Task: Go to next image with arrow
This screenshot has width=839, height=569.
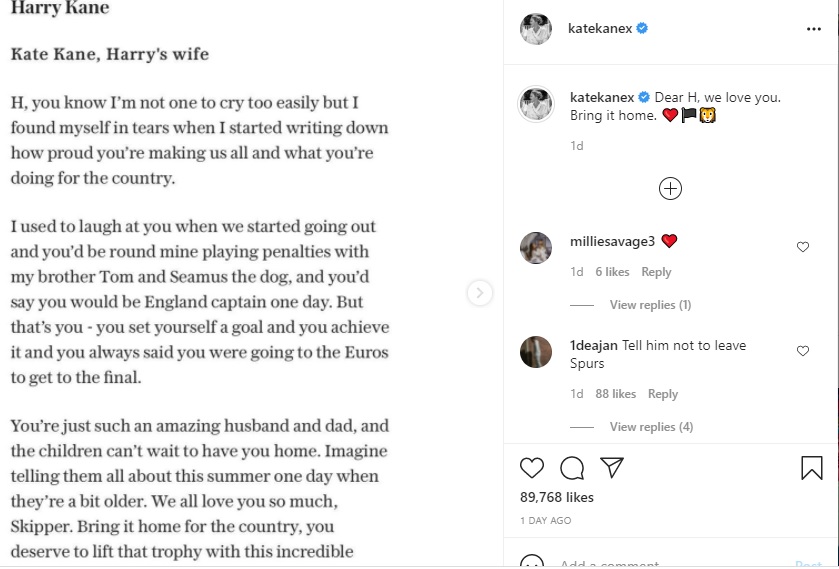Action: [x=480, y=292]
